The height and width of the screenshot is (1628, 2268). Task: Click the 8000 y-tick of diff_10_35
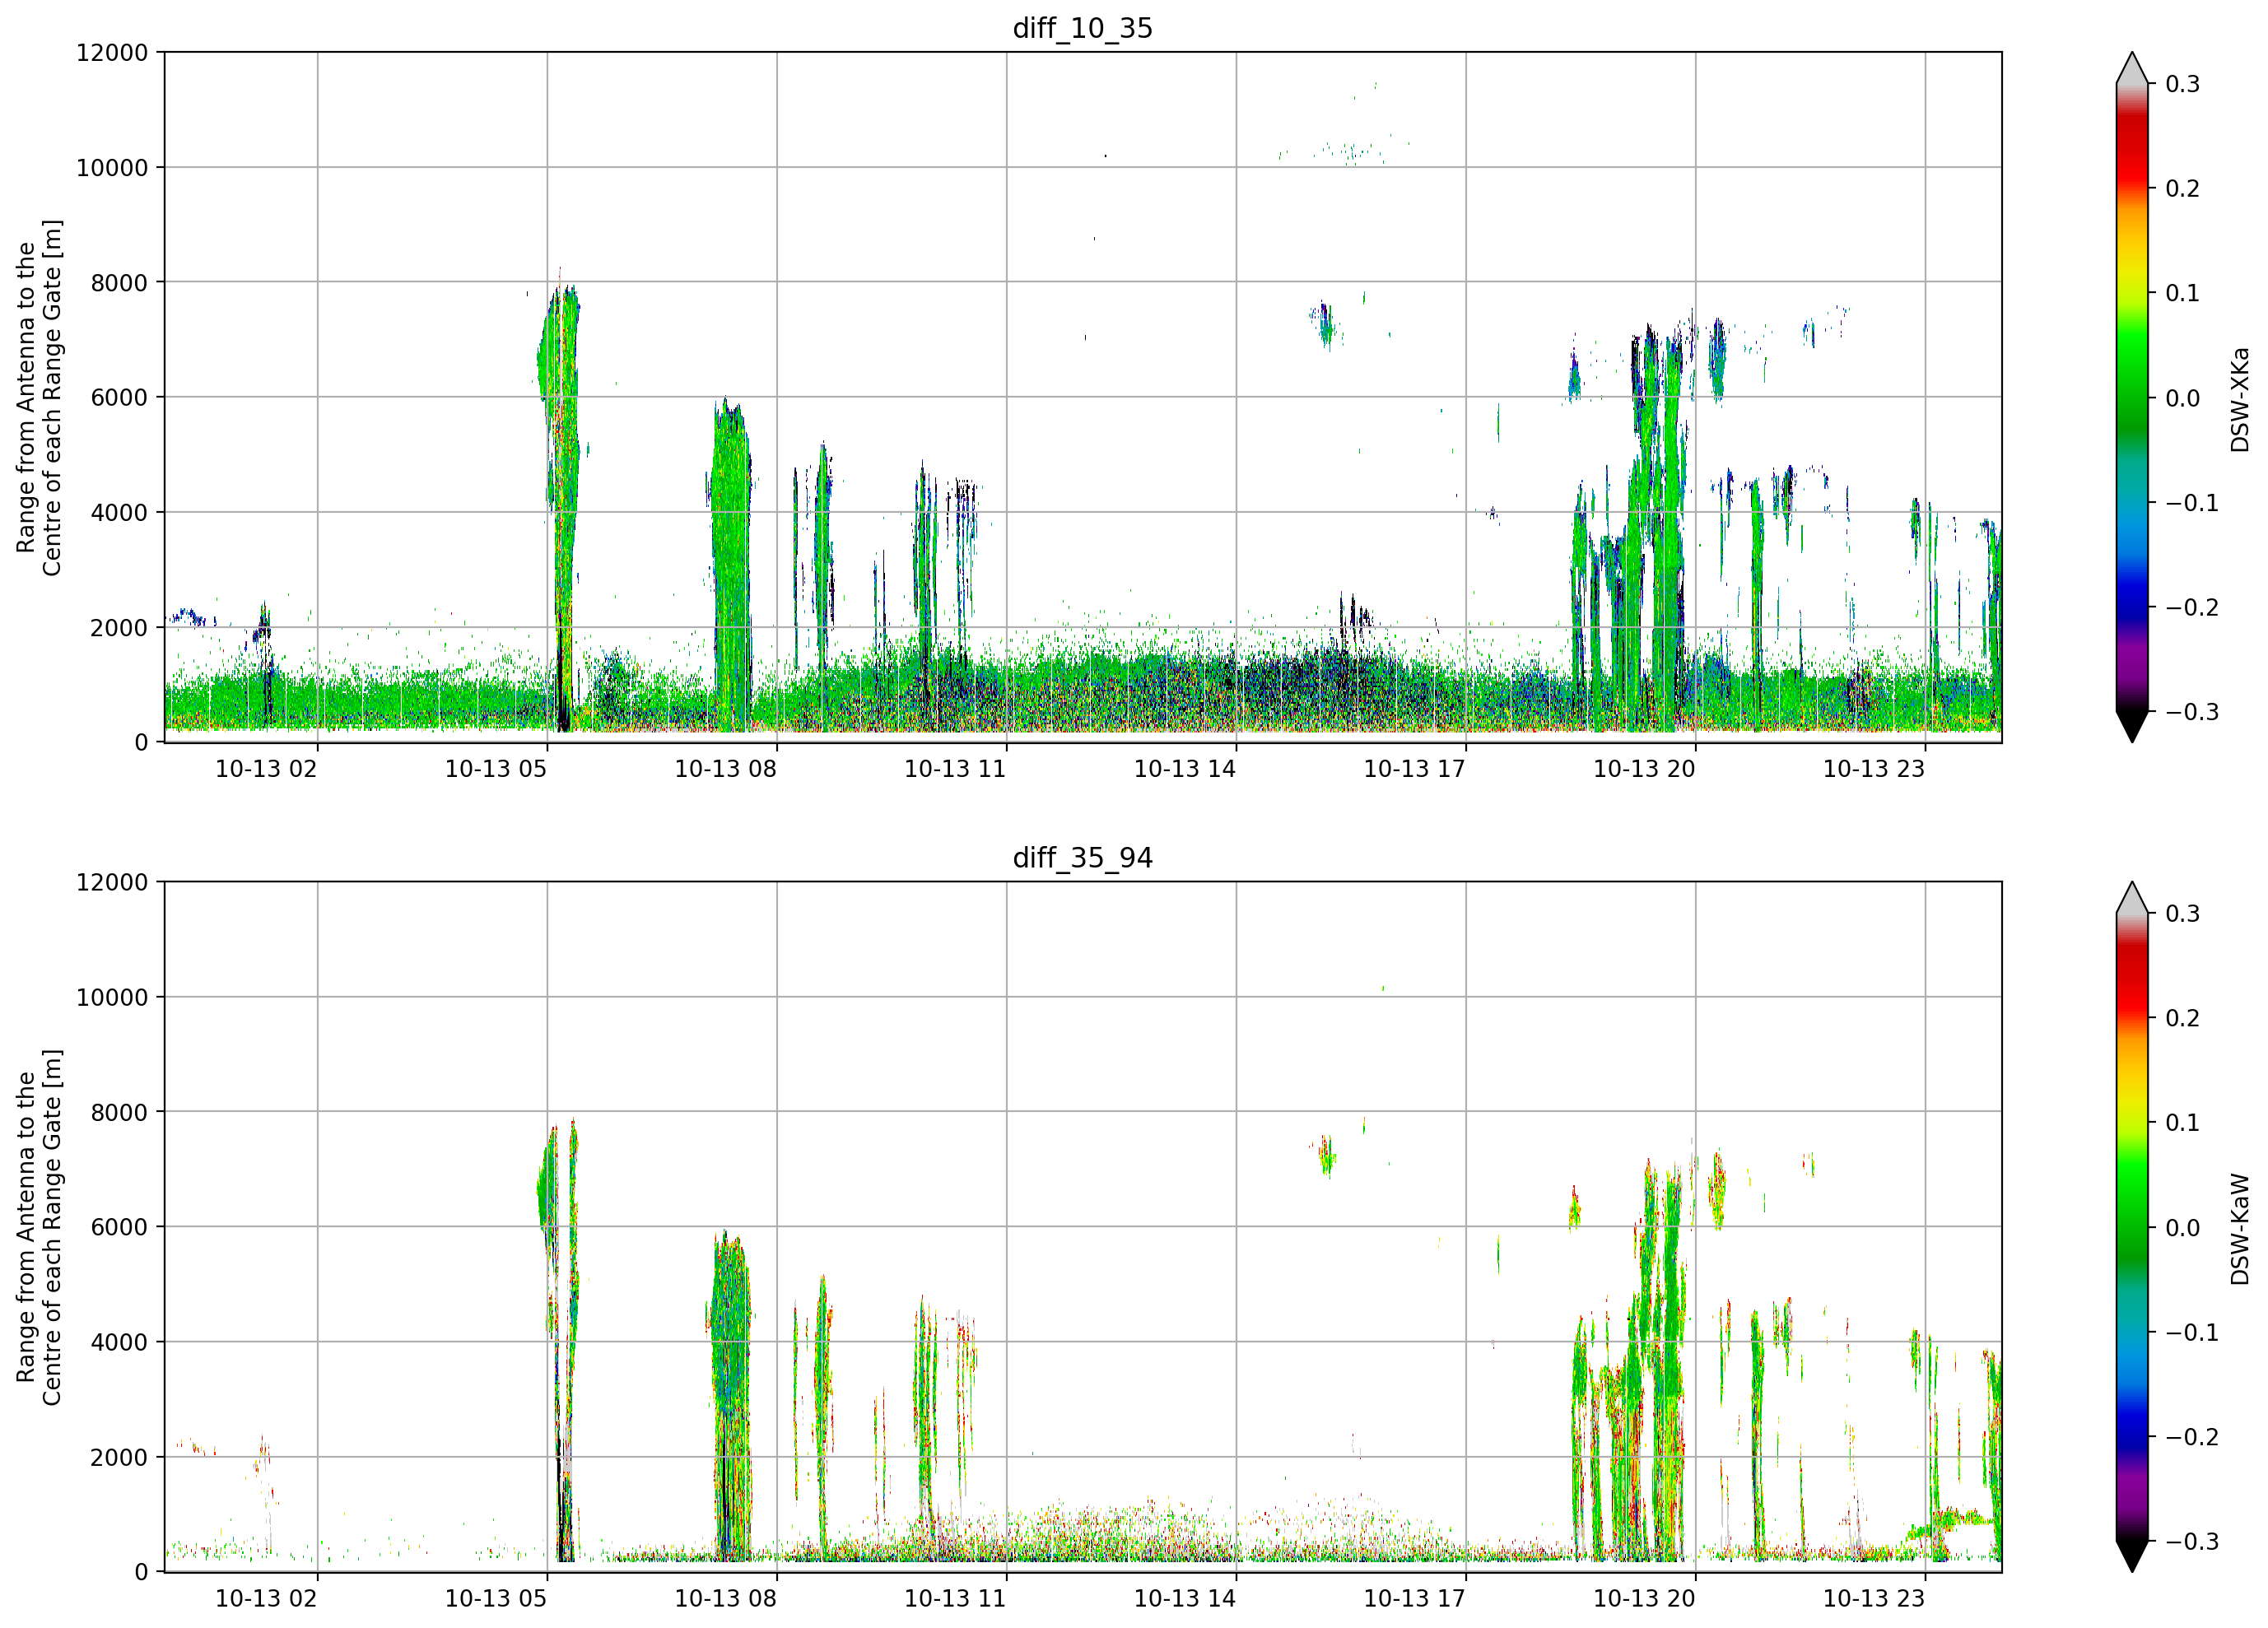pyautogui.click(x=119, y=283)
